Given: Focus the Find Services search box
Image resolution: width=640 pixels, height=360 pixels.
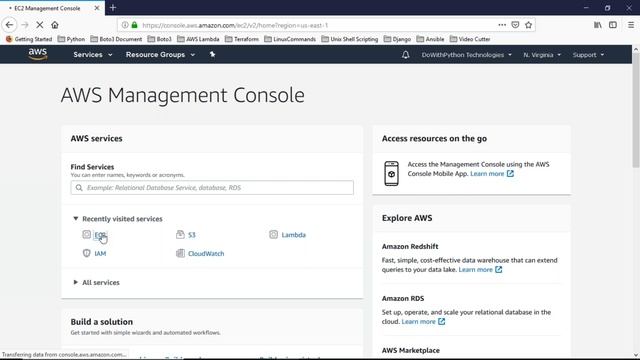Looking at the screenshot, I should [212, 188].
